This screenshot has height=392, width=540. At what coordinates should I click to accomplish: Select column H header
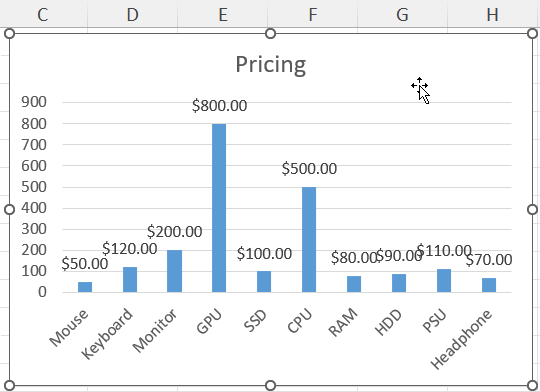(x=492, y=15)
